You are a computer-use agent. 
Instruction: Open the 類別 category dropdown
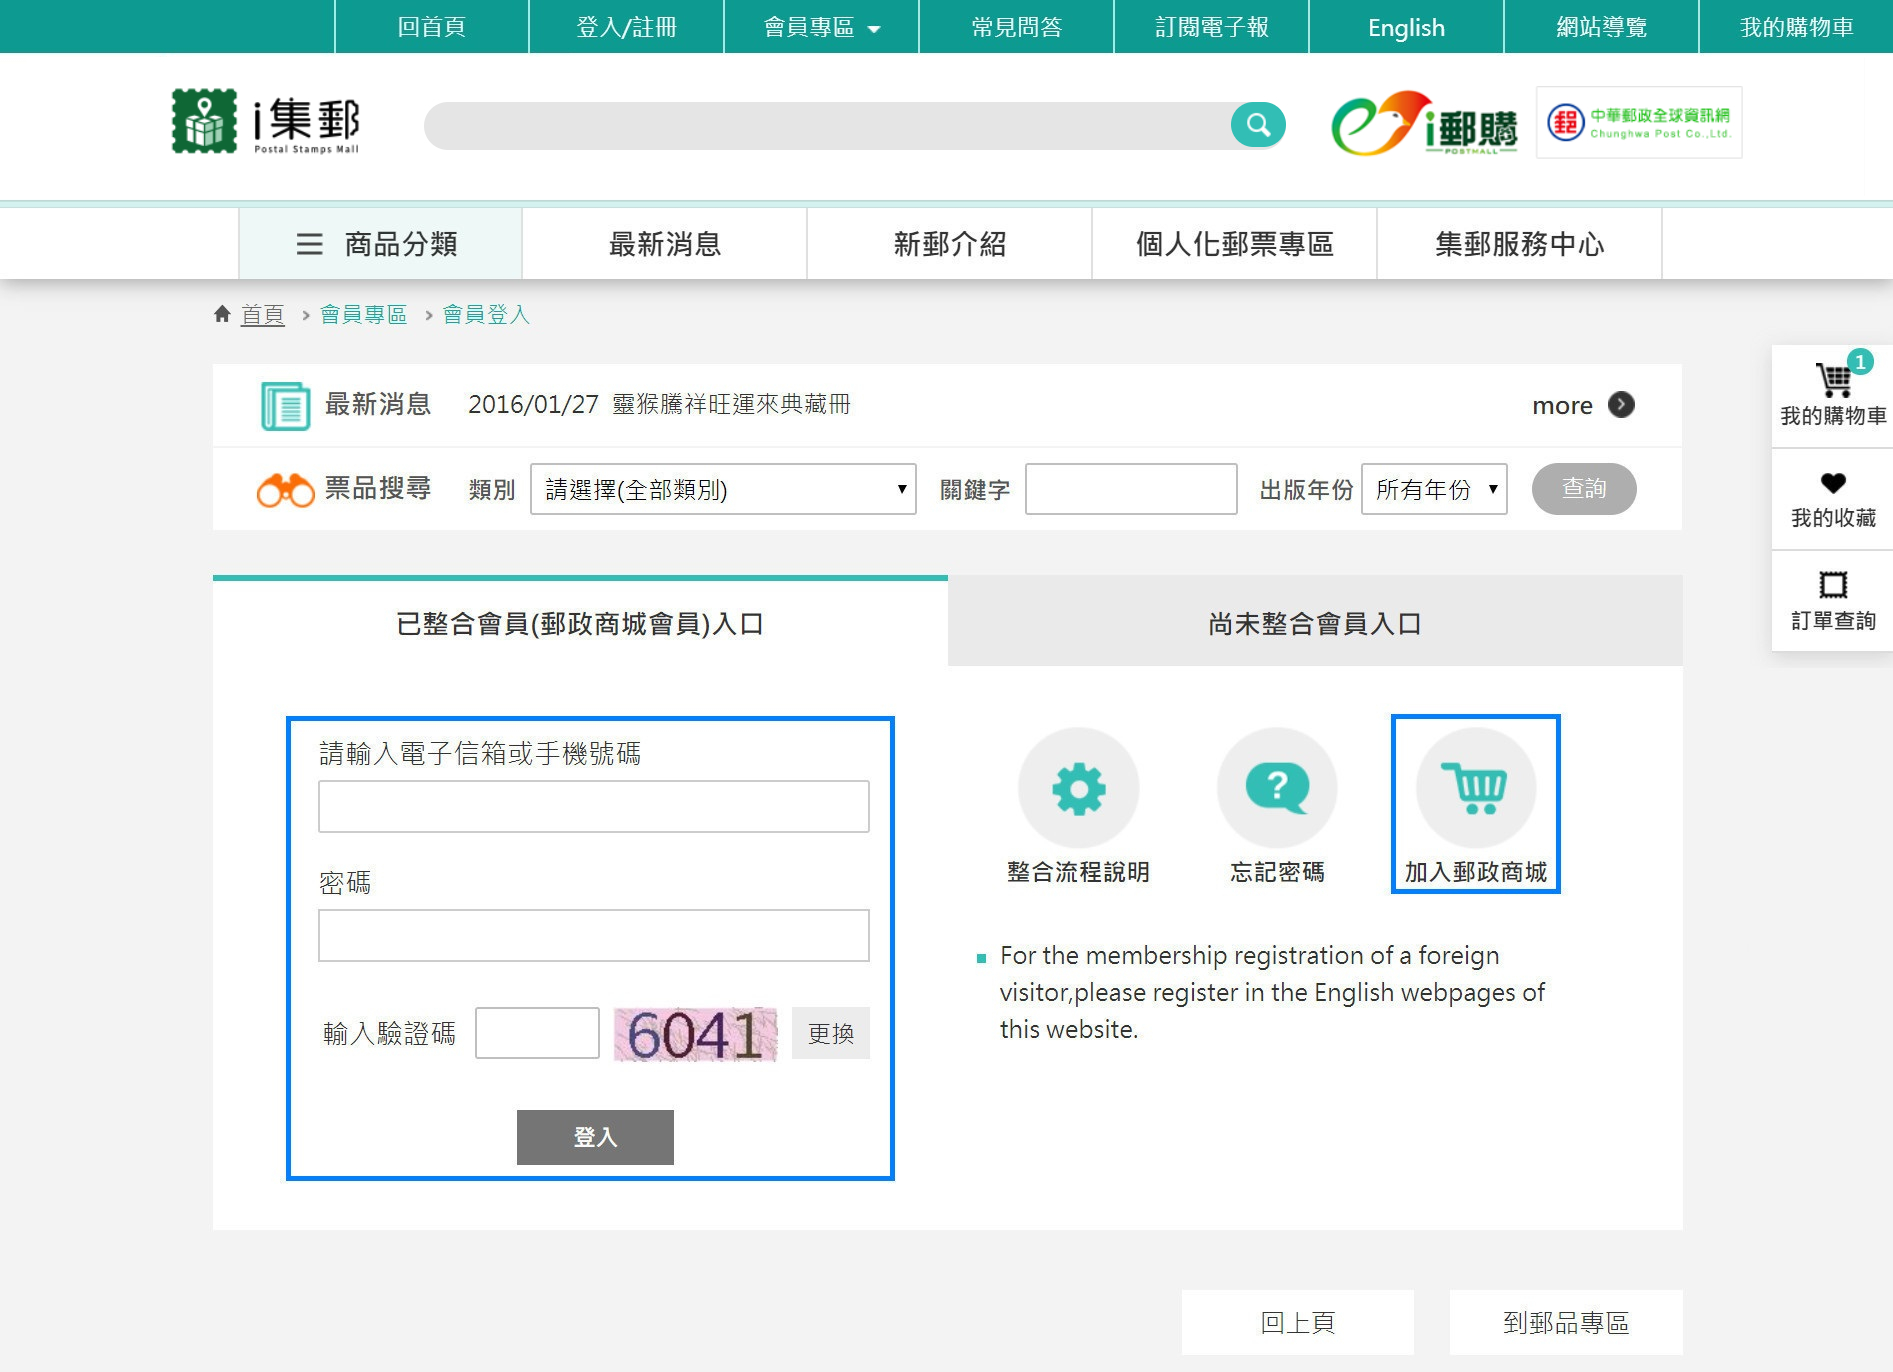[722, 489]
